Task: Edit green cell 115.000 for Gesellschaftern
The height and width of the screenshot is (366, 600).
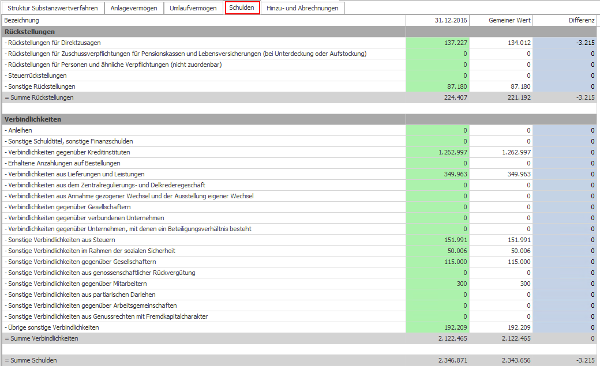Action: click(438, 262)
